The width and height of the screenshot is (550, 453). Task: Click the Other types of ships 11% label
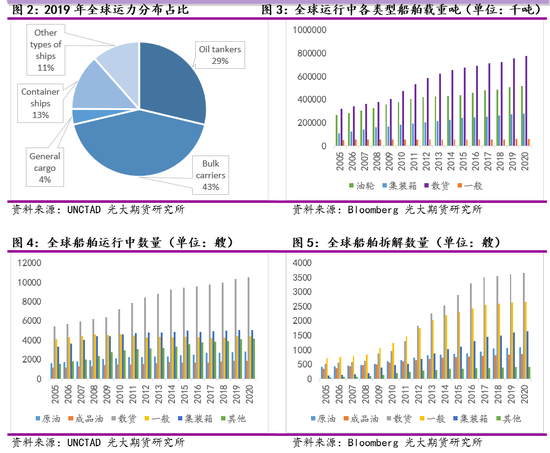pos(46,50)
